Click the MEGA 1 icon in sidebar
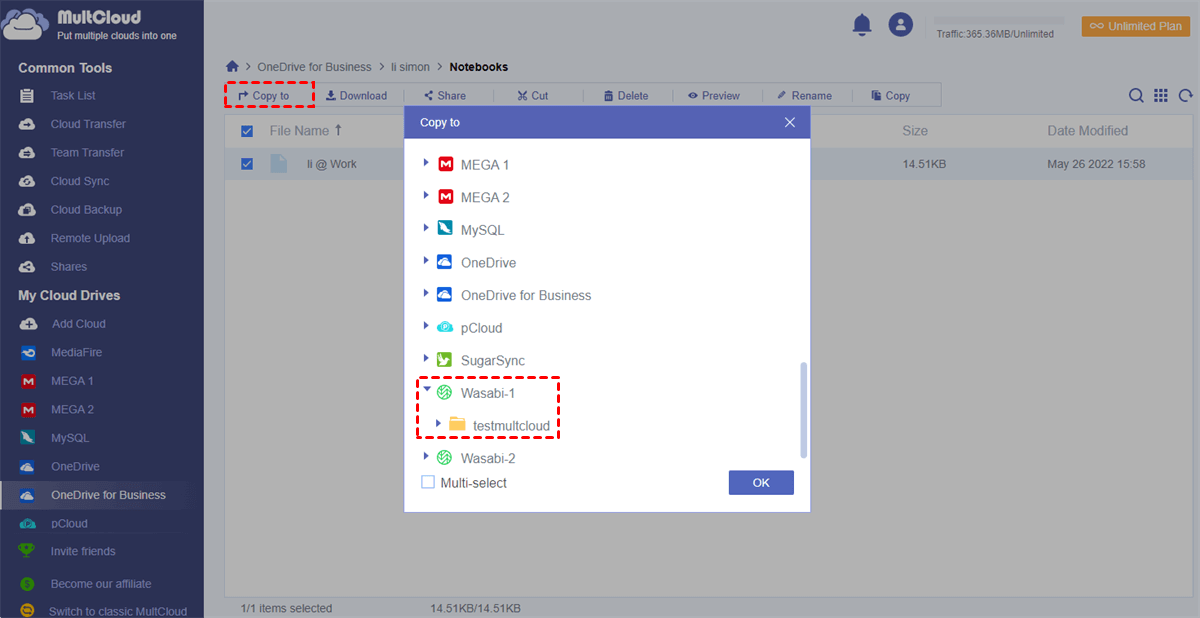 [x=29, y=381]
